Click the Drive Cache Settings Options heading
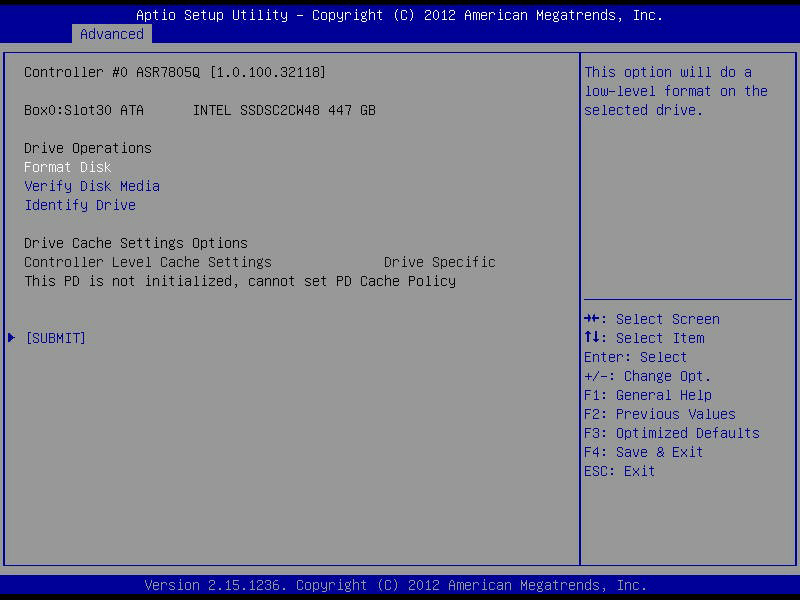Screen dimensions: 800x600 (136, 243)
